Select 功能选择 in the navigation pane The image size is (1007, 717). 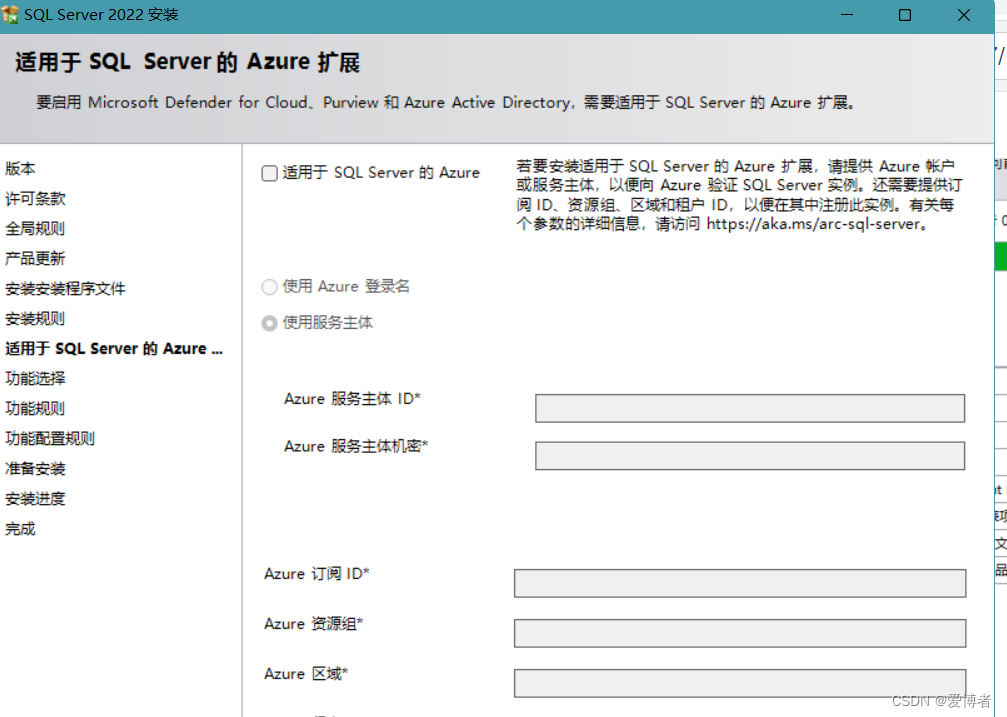(x=33, y=378)
